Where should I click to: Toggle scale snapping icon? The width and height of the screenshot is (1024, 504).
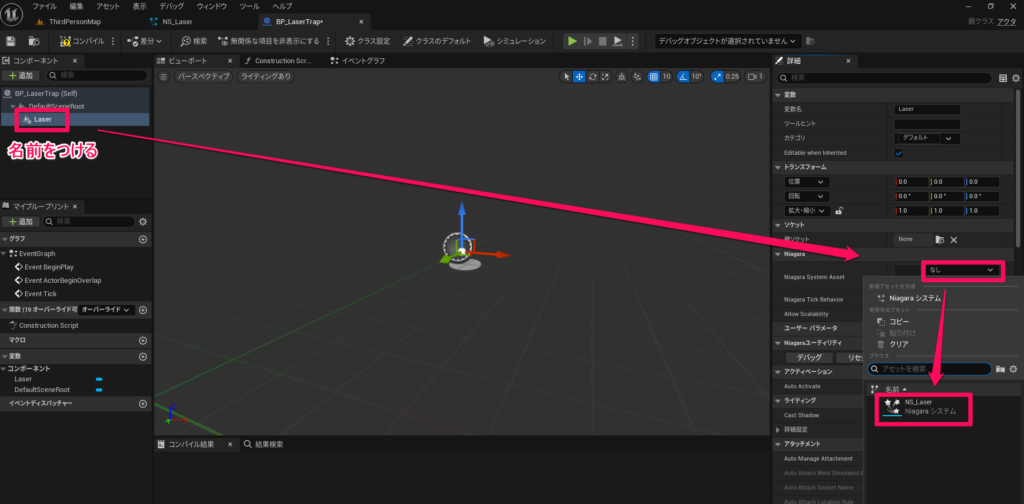click(718, 76)
